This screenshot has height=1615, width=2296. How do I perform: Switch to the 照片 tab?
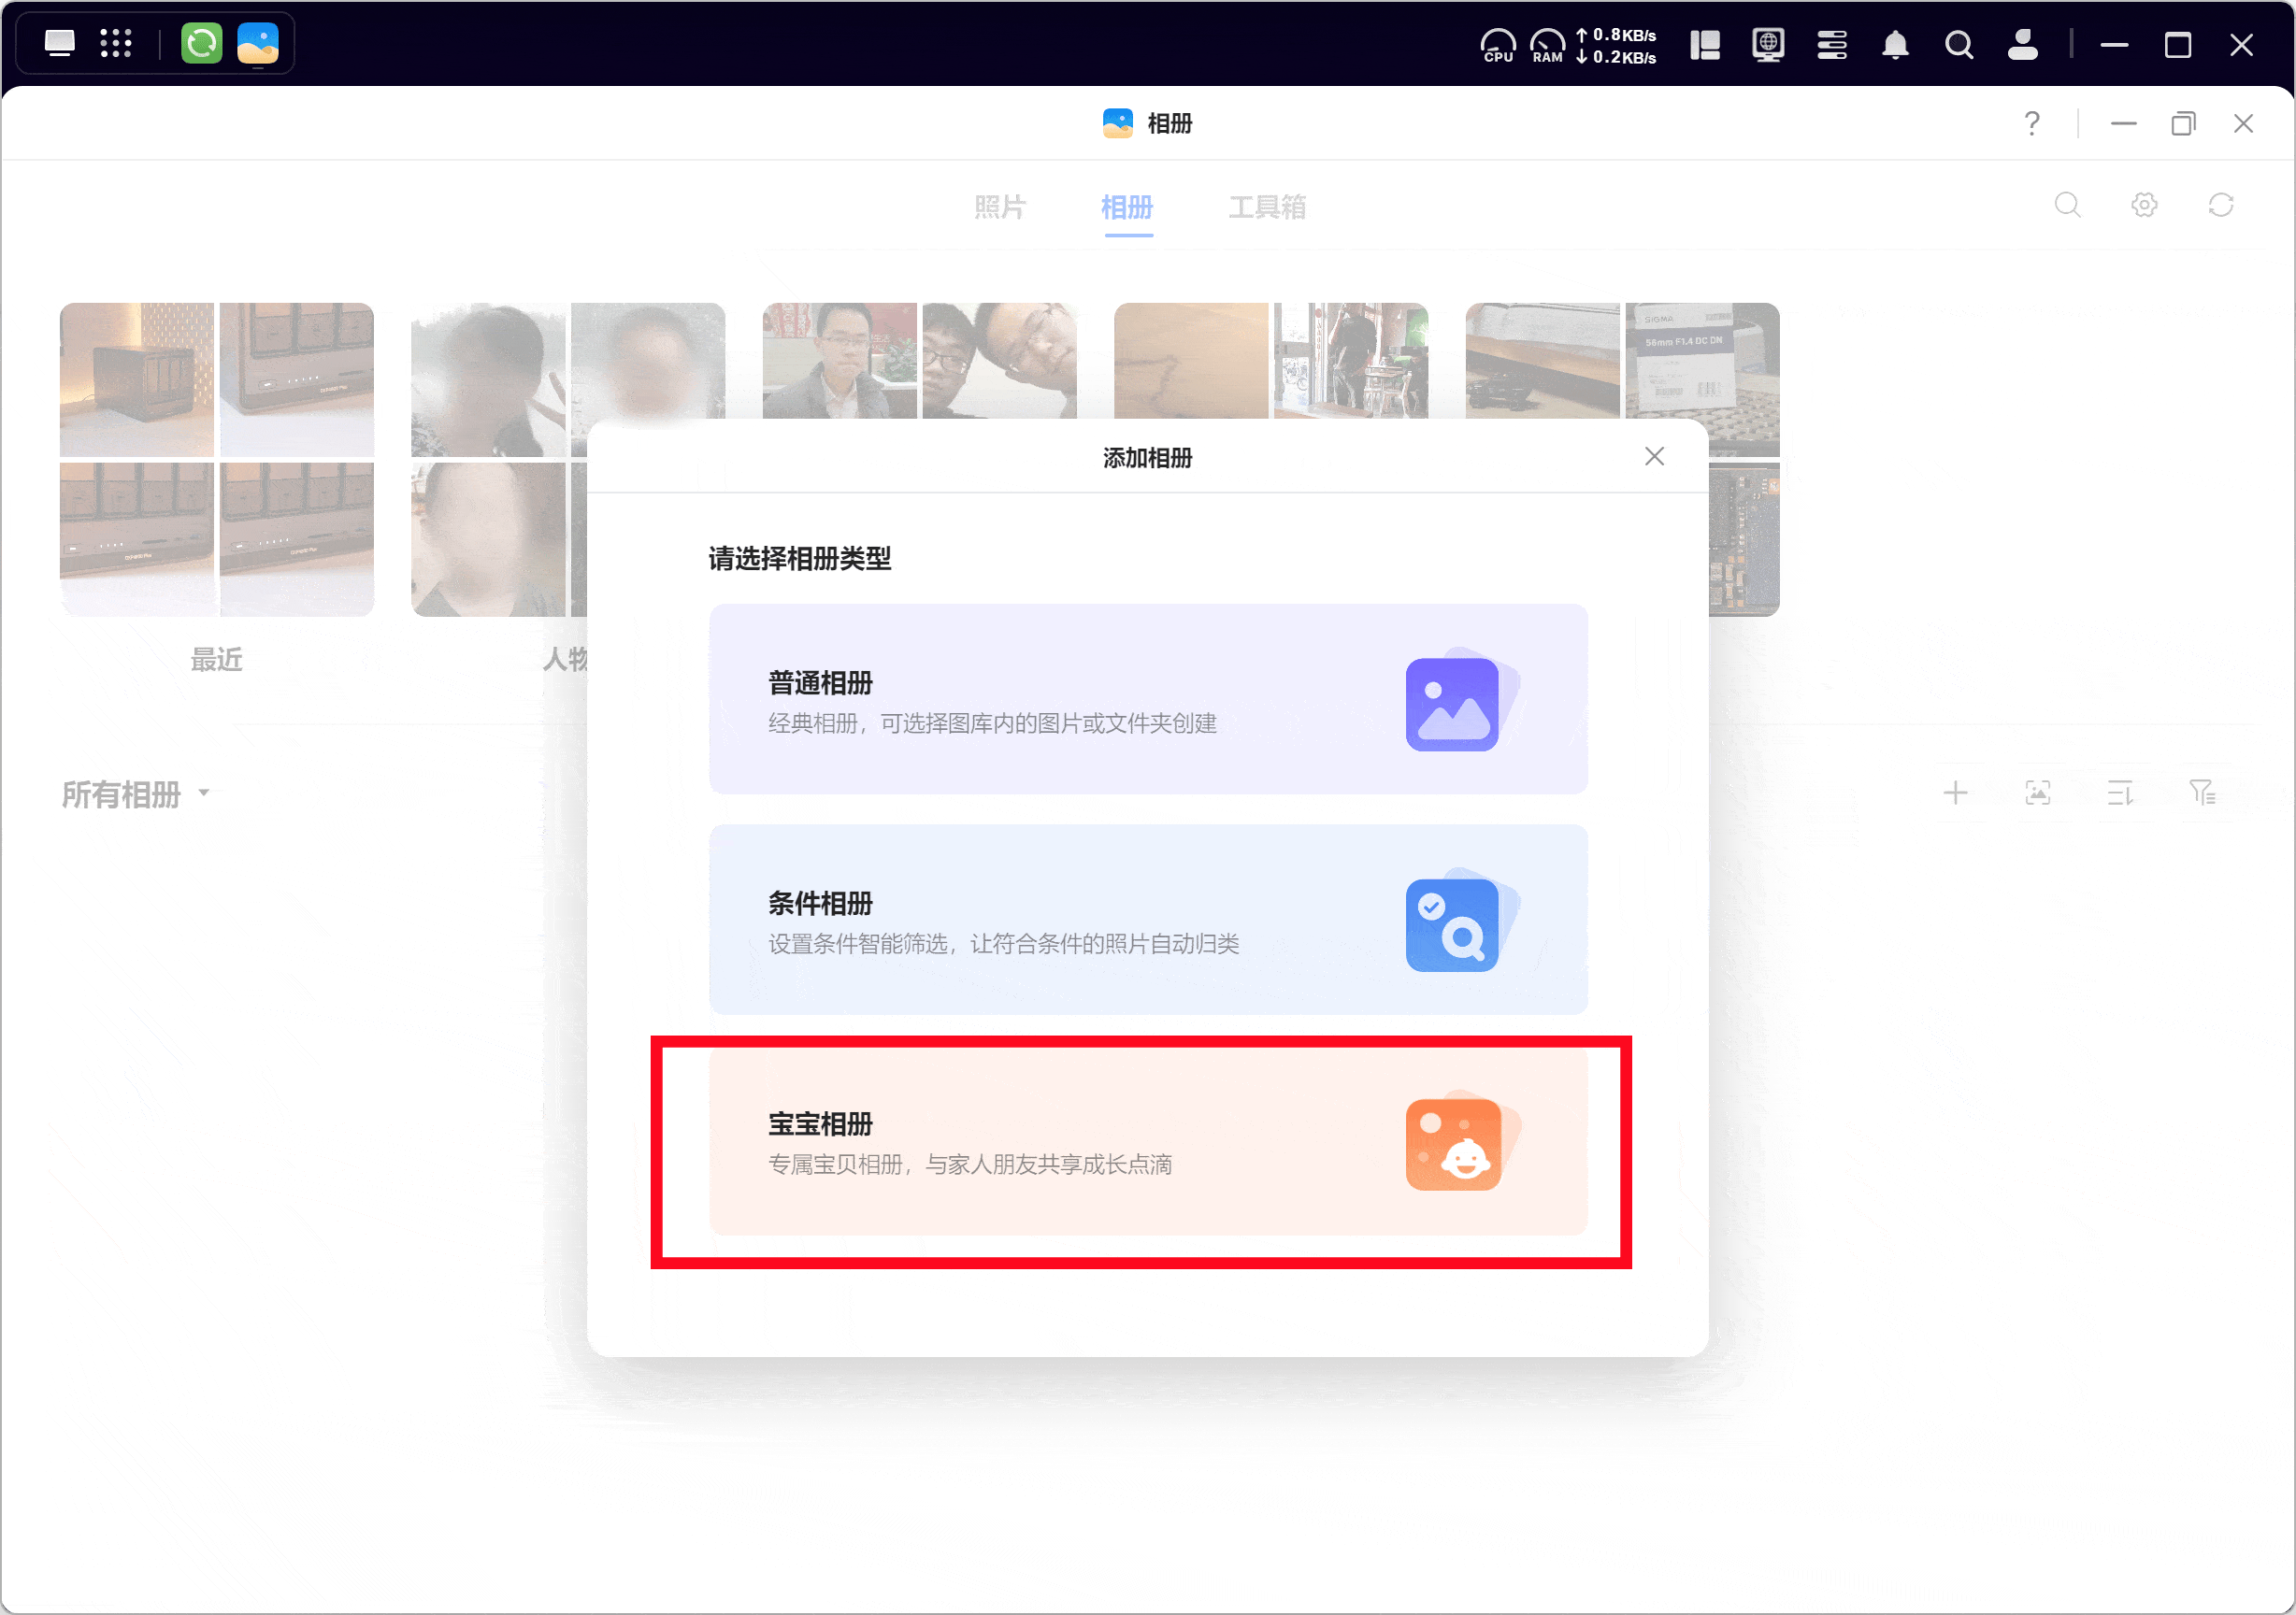click(999, 207)
